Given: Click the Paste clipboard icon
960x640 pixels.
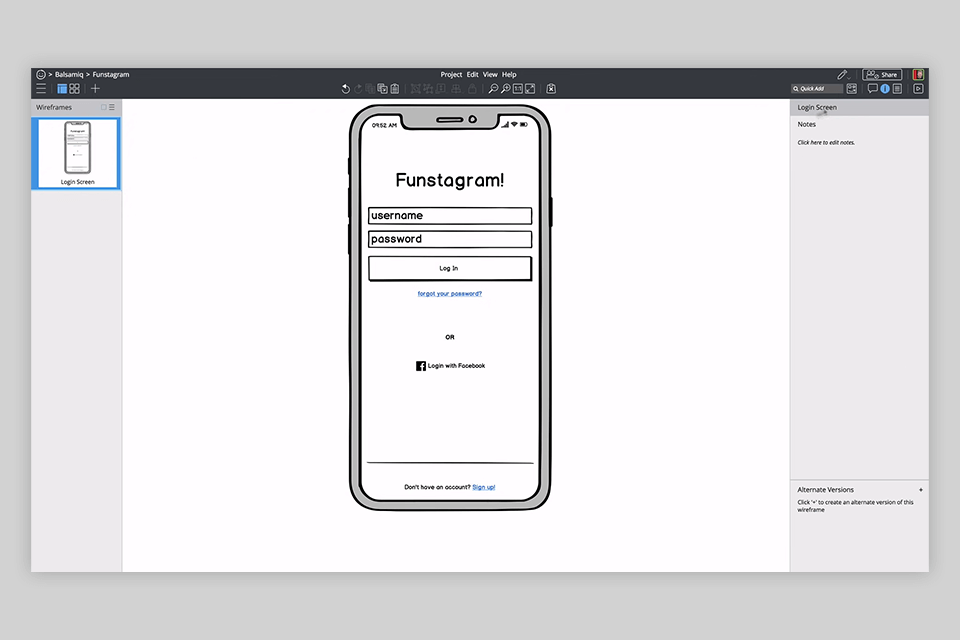Looking at the screenshot, I should (395, 89).
